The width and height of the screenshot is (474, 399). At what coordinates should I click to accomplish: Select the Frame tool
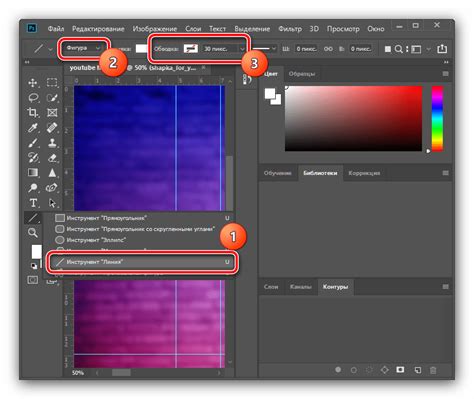click(x=52, y=113)
